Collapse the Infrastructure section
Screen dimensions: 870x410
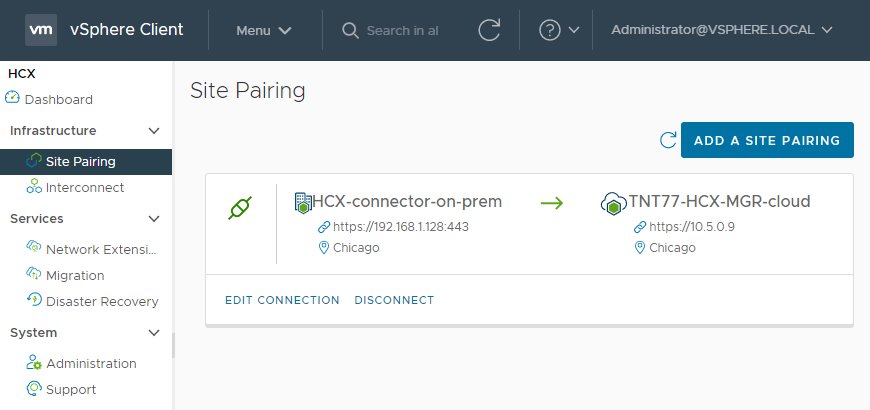coord(154,131)
